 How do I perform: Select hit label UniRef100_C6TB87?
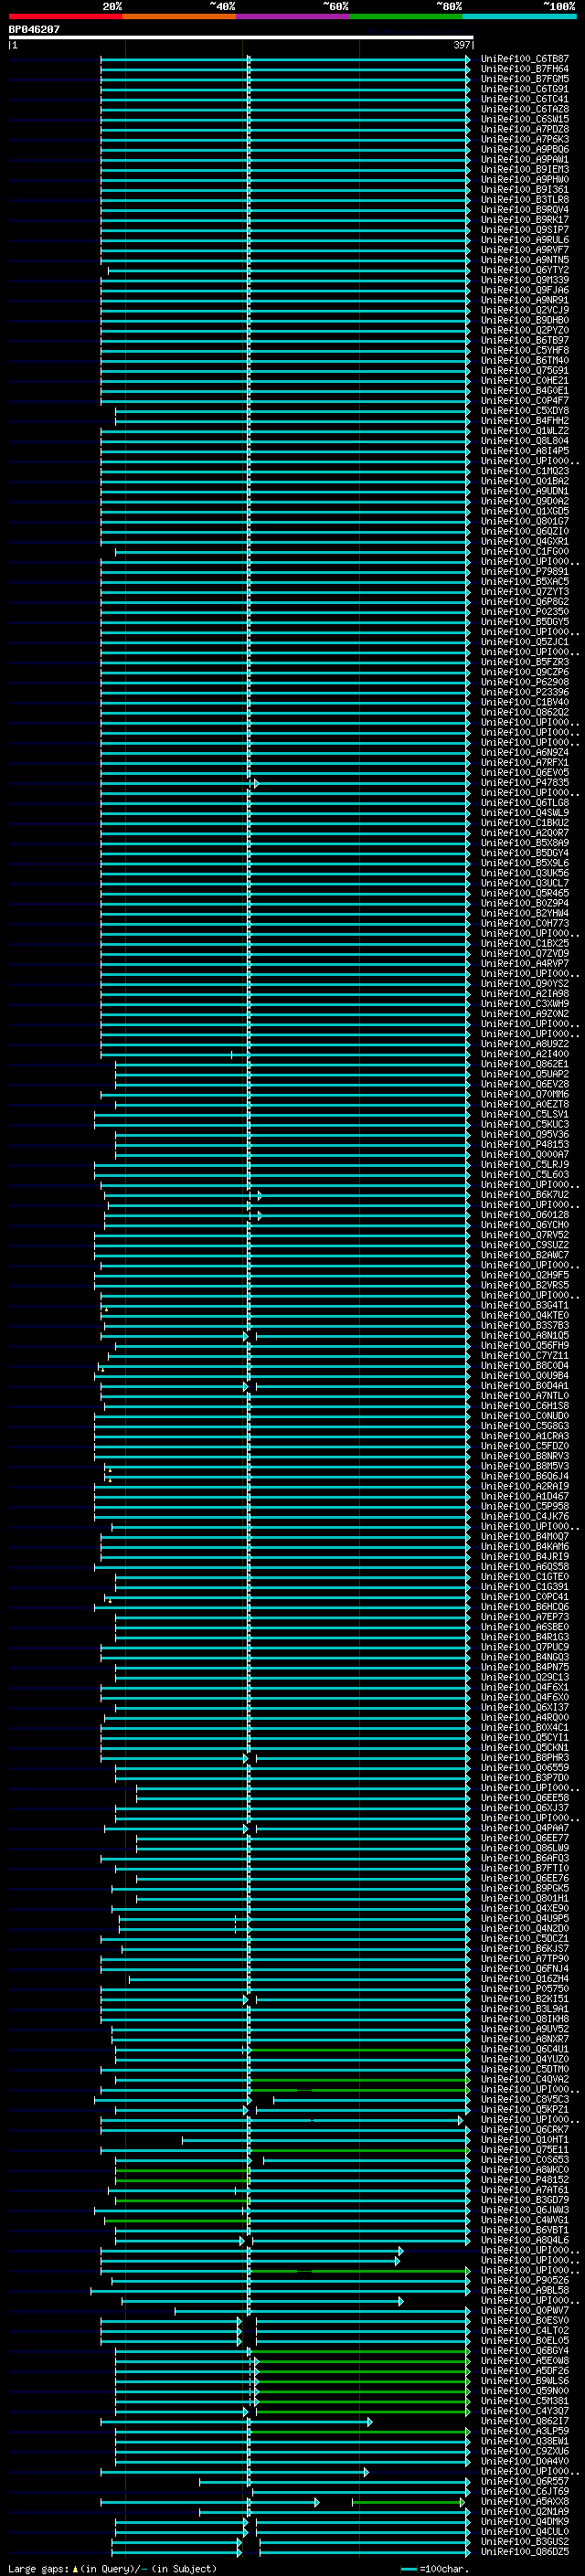pyautogui.click(x=525, y=59)
